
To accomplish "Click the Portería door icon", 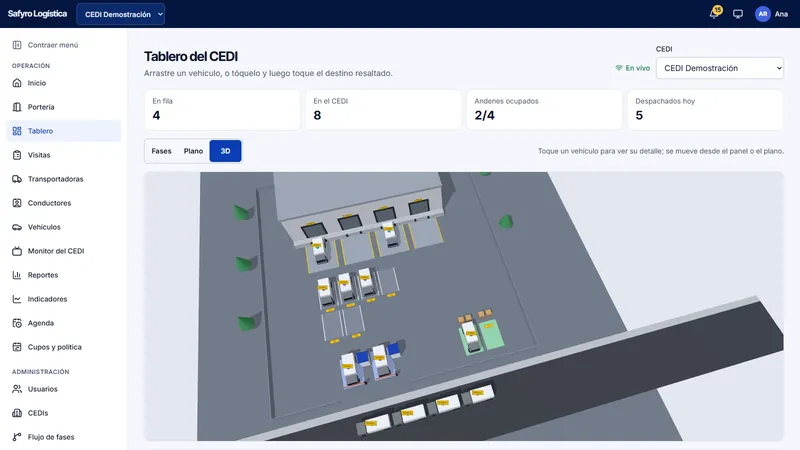I will pos(17,107).
